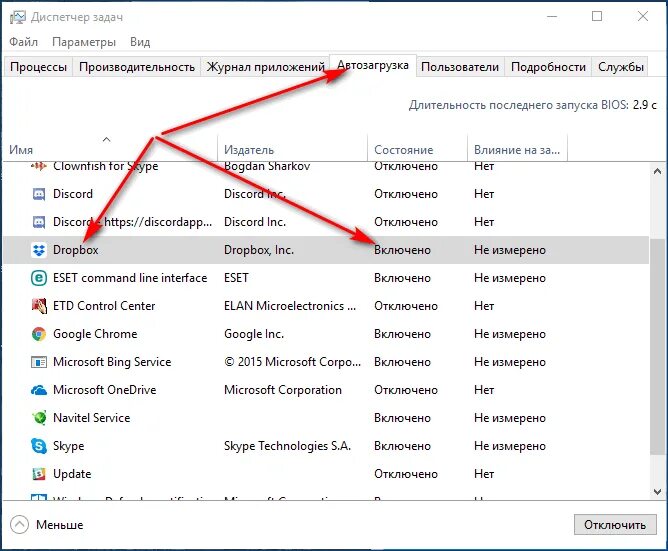Screen dimensions: 668x551
Task: Click Включено status in the Dropbox row
Action: pos(402,250)
